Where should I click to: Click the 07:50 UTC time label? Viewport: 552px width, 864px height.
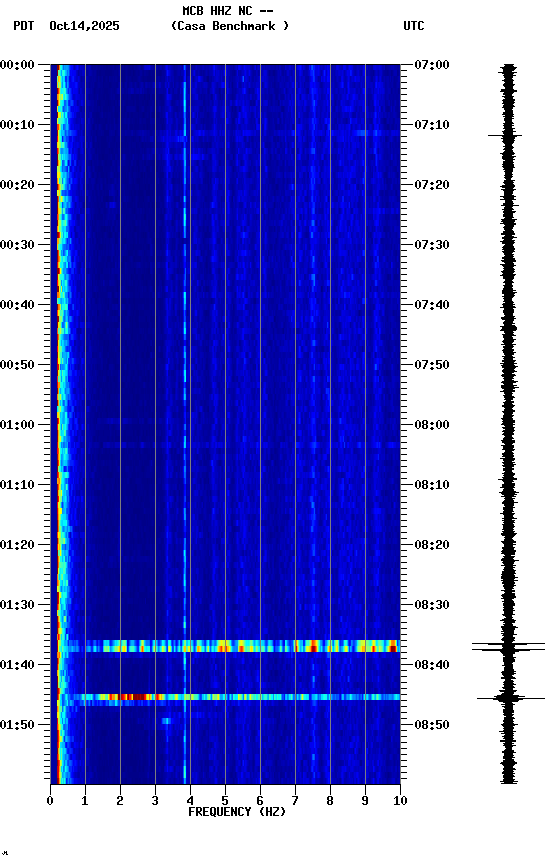431,365
